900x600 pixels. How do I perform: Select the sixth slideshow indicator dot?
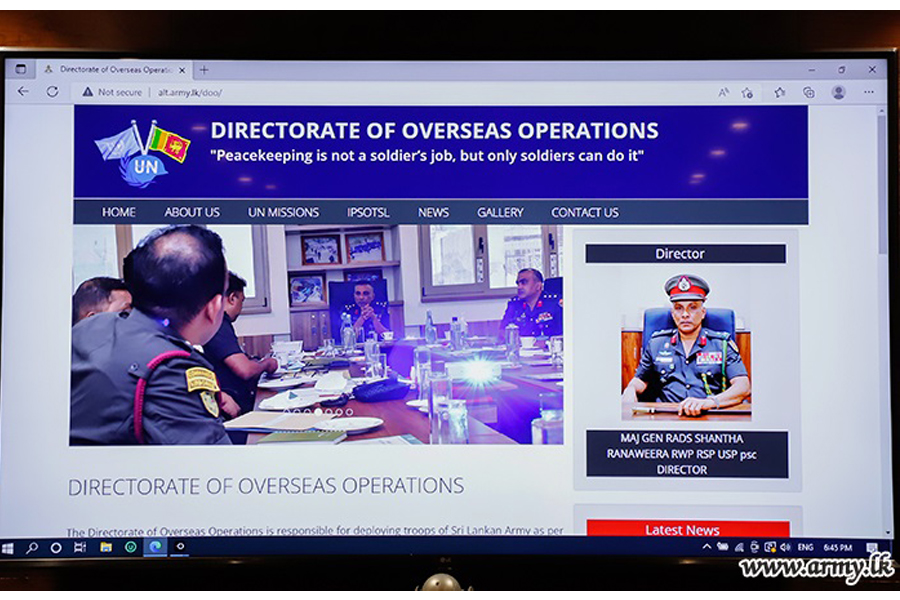tap(339, 412)
